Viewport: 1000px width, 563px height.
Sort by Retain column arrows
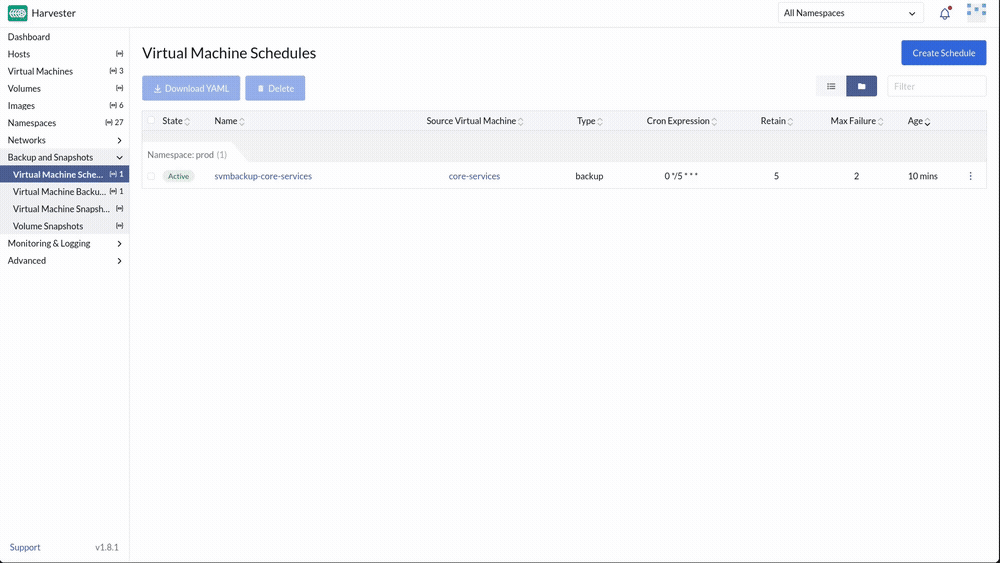pos(790,121)
